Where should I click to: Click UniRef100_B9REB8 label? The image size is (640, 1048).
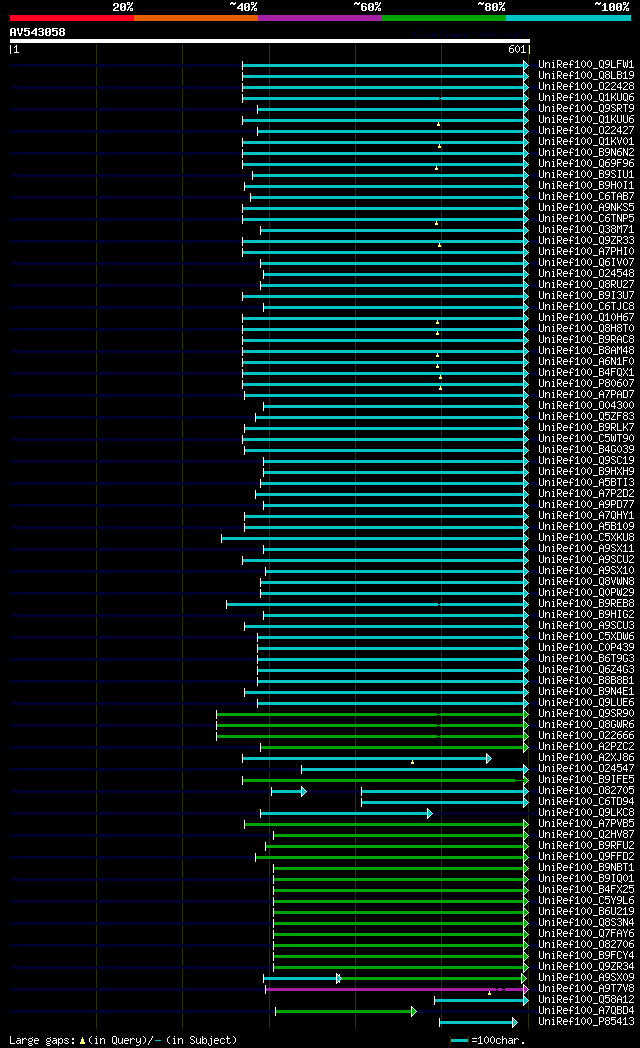coord(586,604)
